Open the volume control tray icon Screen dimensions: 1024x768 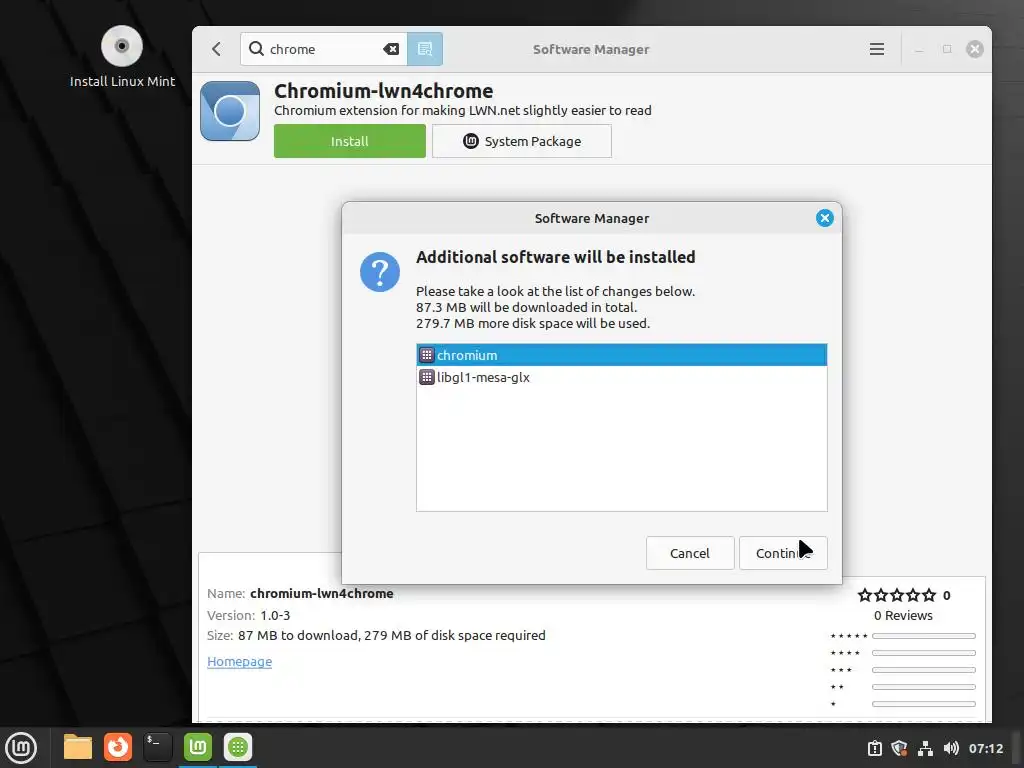tap(951, 748)
